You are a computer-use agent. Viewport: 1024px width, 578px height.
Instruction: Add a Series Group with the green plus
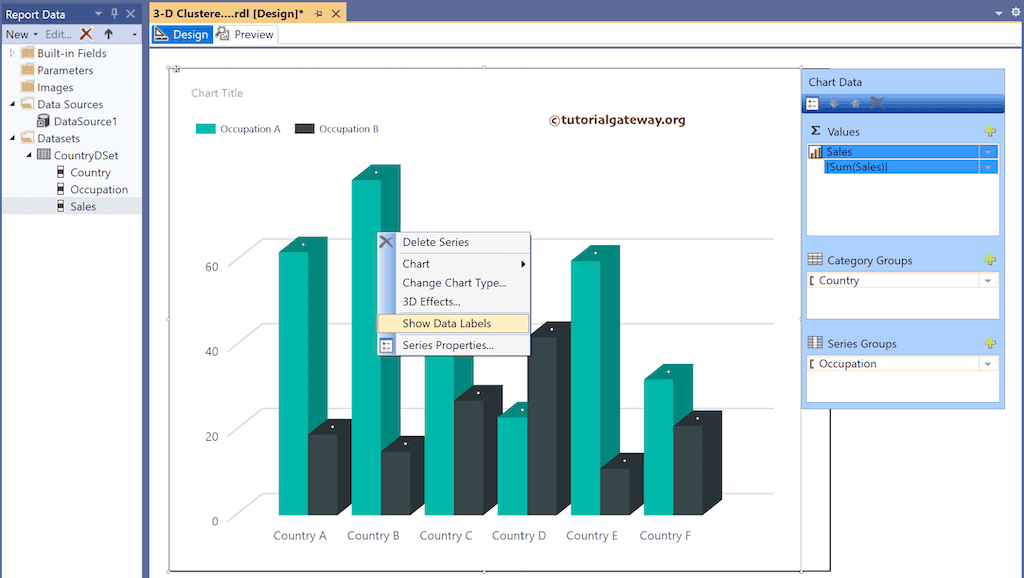[991, 343]
